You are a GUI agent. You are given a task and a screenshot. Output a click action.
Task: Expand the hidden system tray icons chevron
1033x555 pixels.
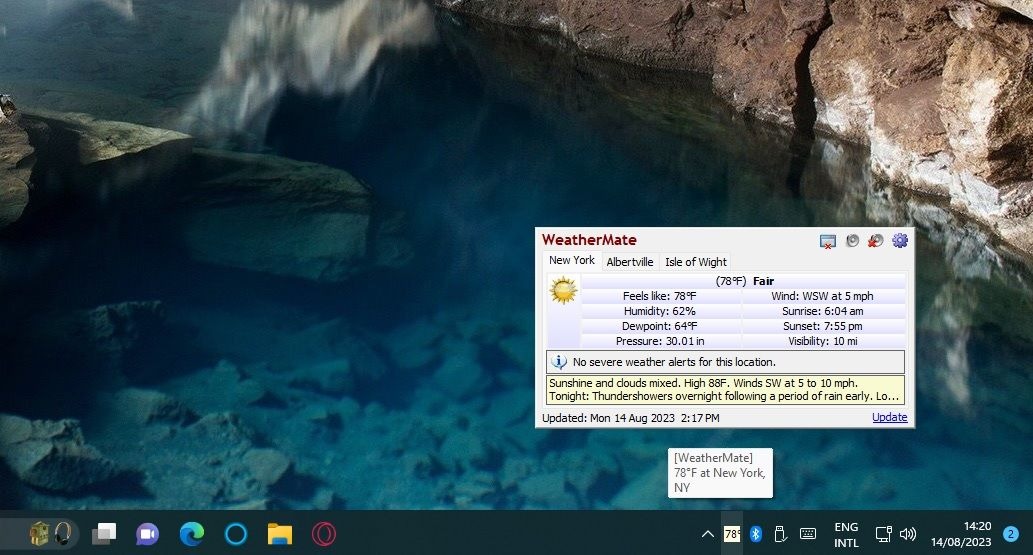(708, 534)
